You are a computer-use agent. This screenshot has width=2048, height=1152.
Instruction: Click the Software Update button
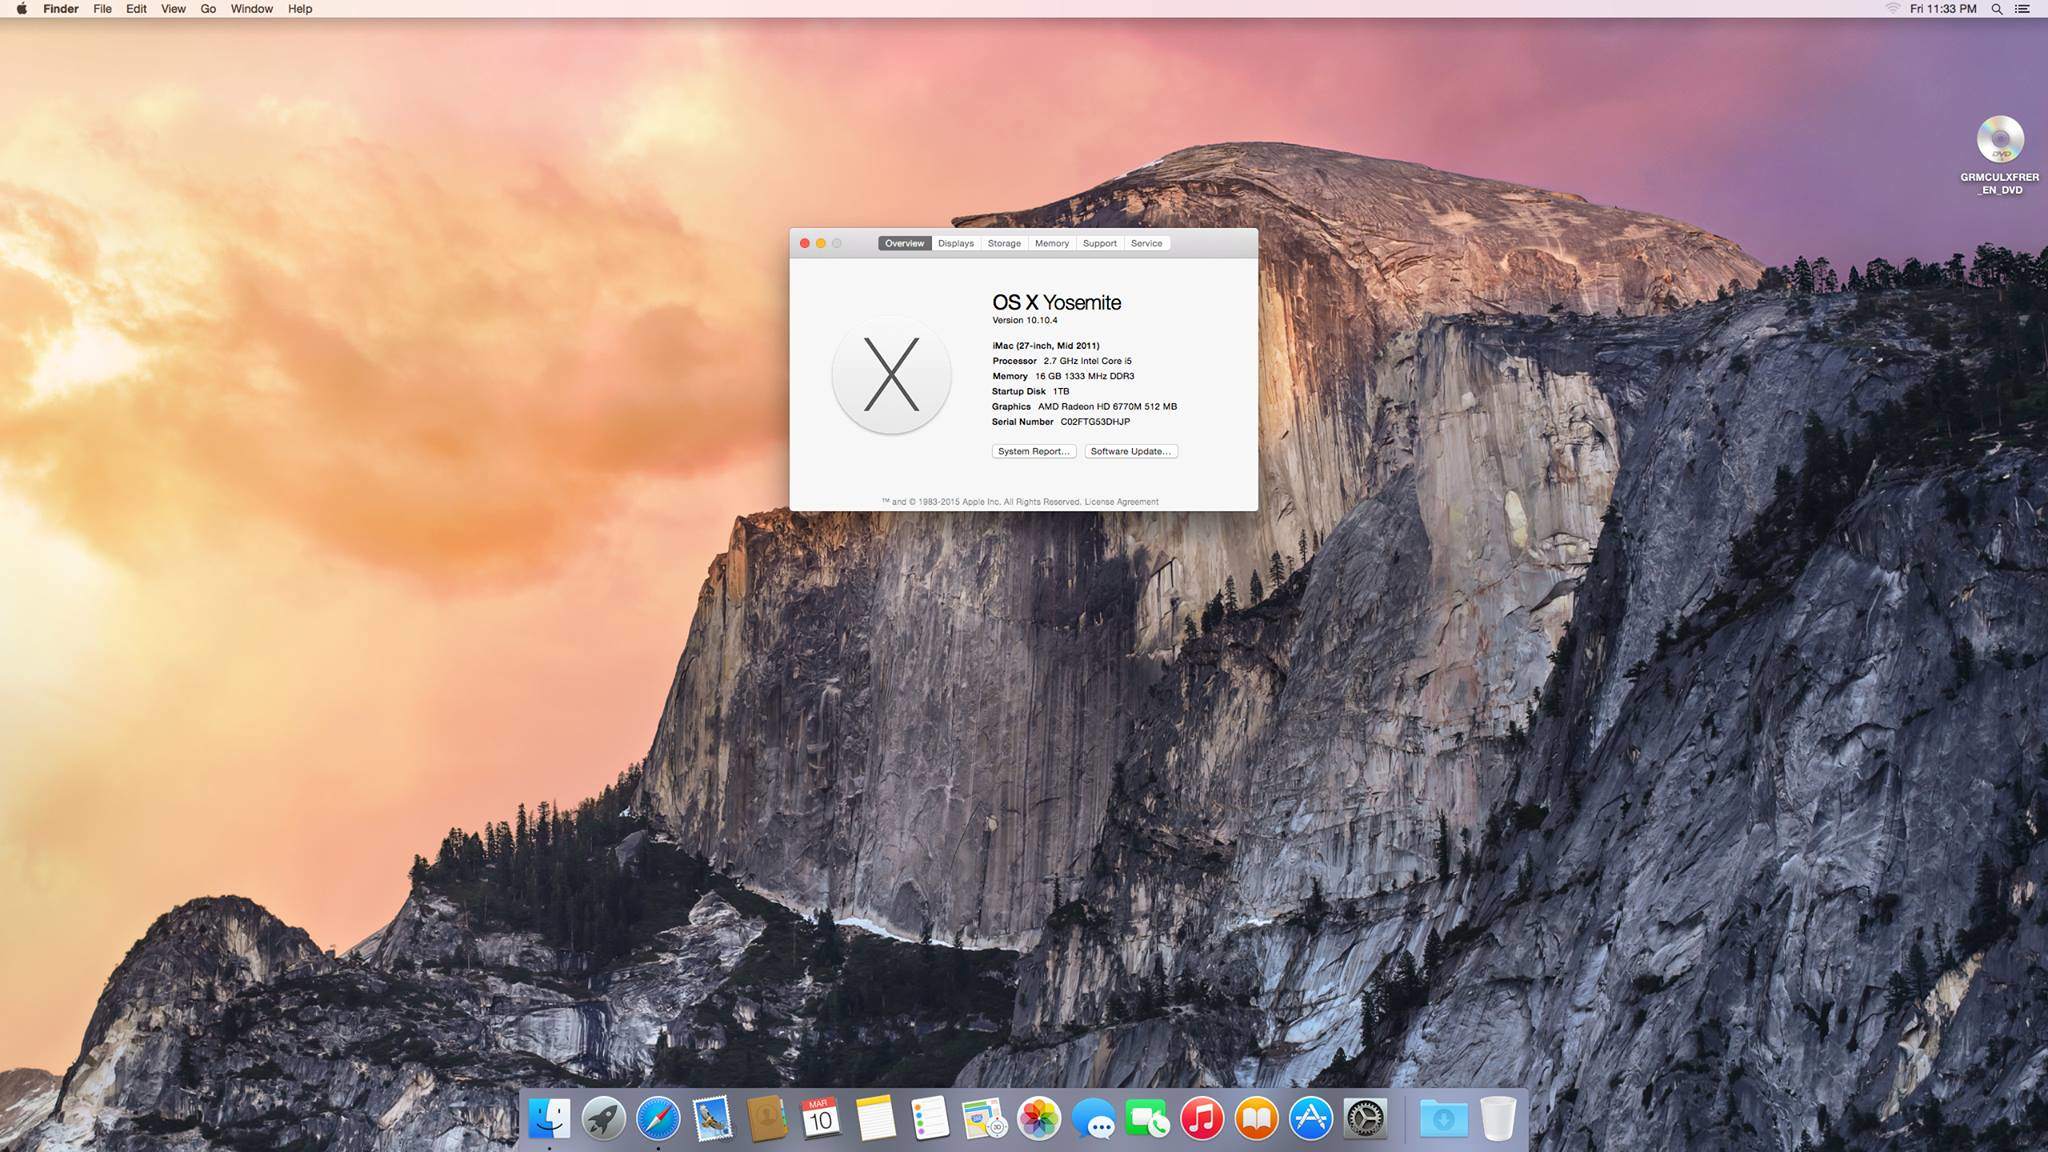pyautogui.click(x=1130, y=451)
